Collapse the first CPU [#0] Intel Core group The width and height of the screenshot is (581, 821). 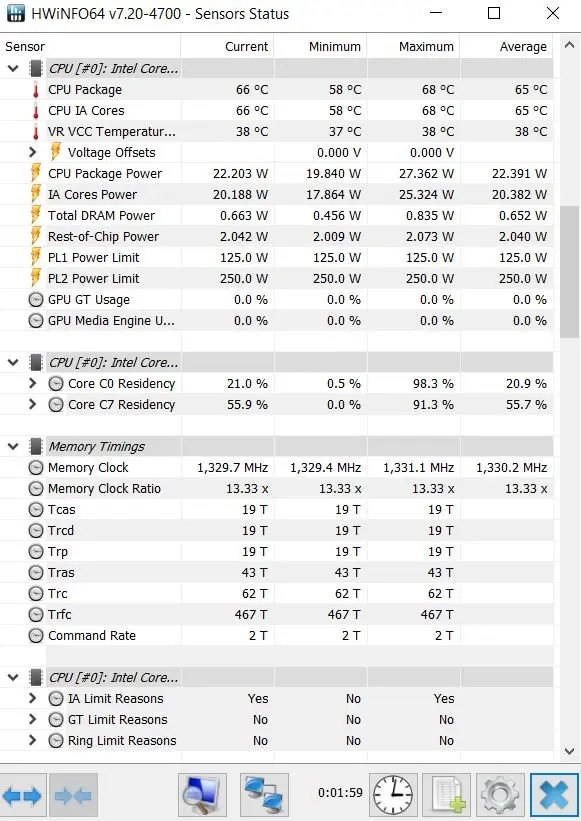(x=13, y=69)
